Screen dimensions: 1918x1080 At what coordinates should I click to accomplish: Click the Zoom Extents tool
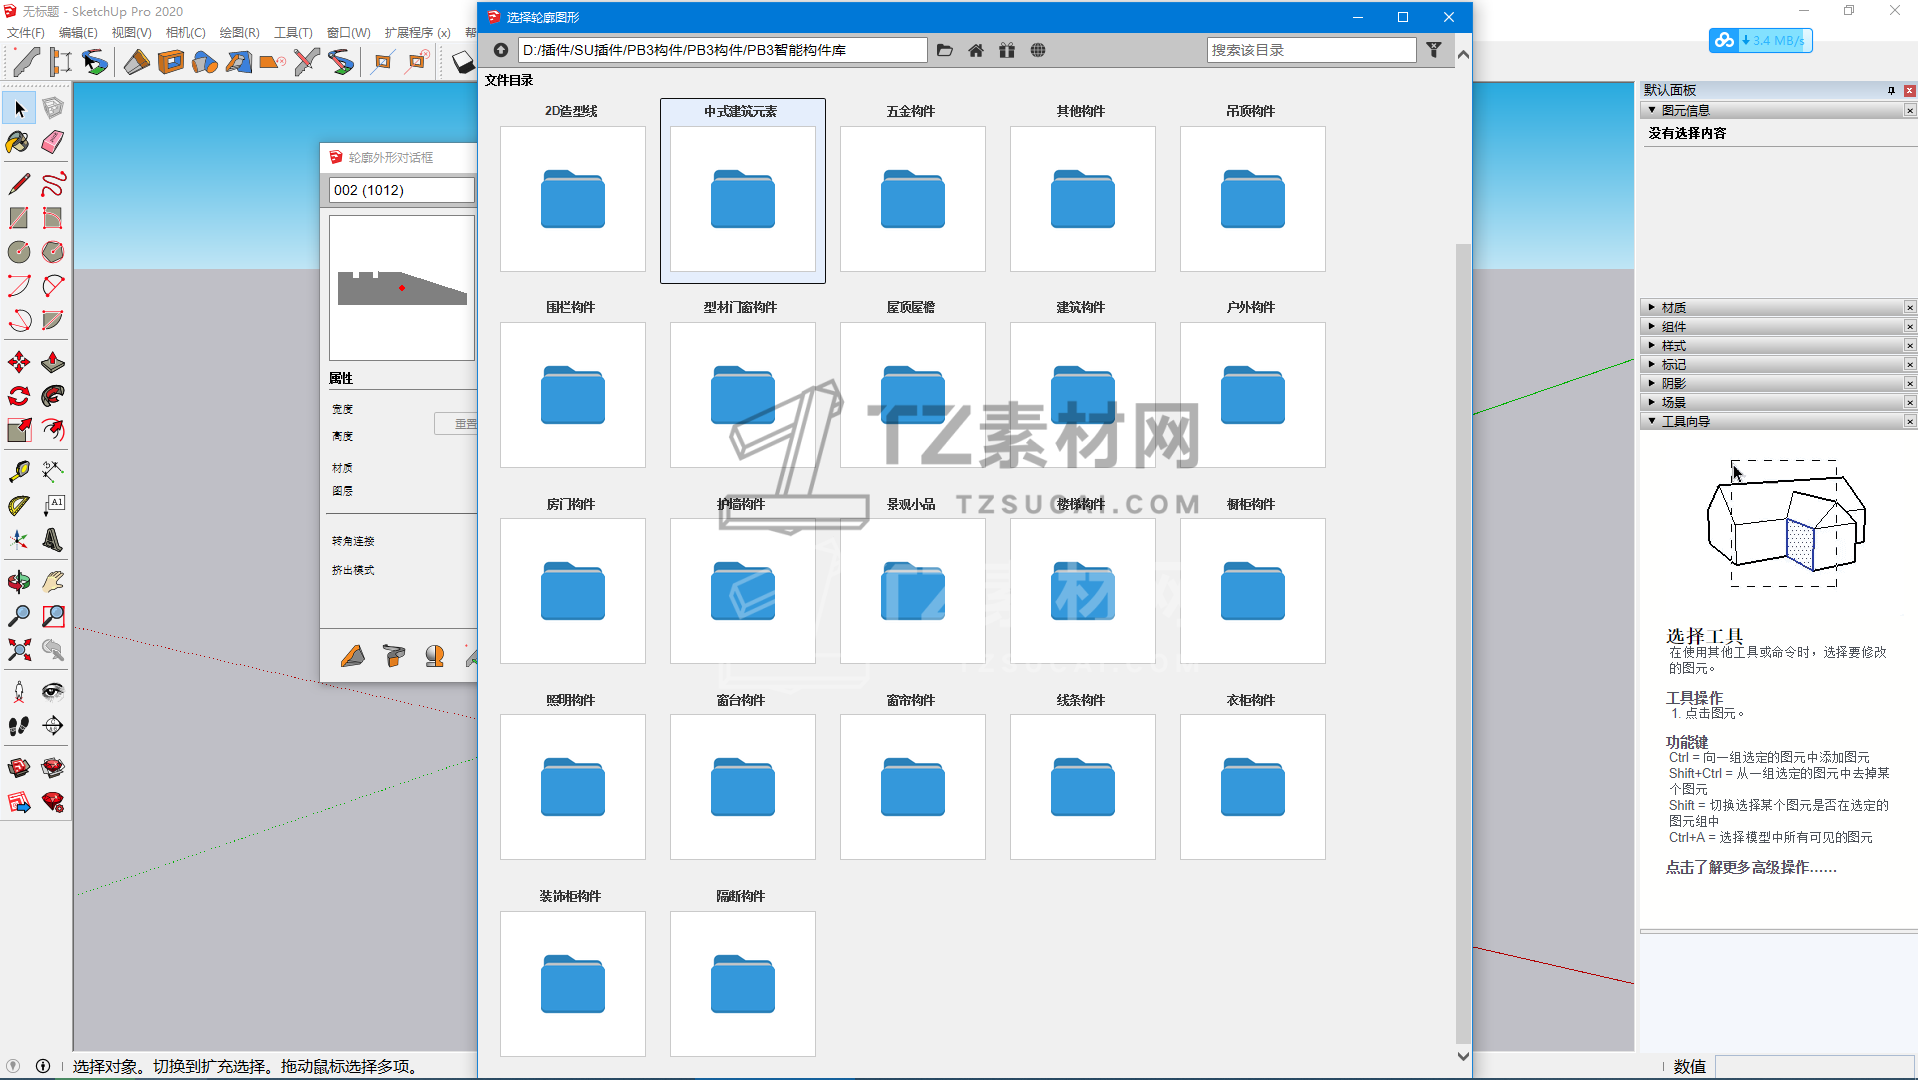coord(19,650)
